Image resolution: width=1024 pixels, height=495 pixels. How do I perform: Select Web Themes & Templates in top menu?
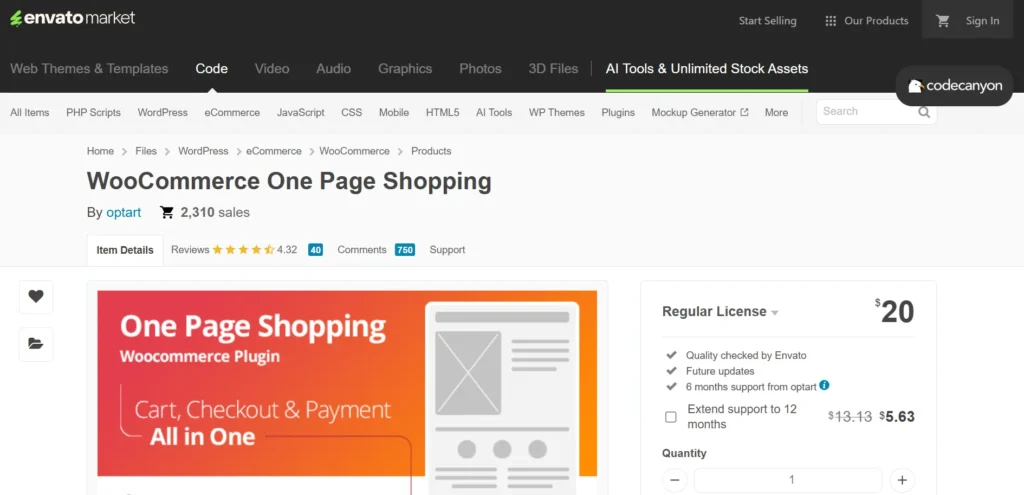pos(89,69)
